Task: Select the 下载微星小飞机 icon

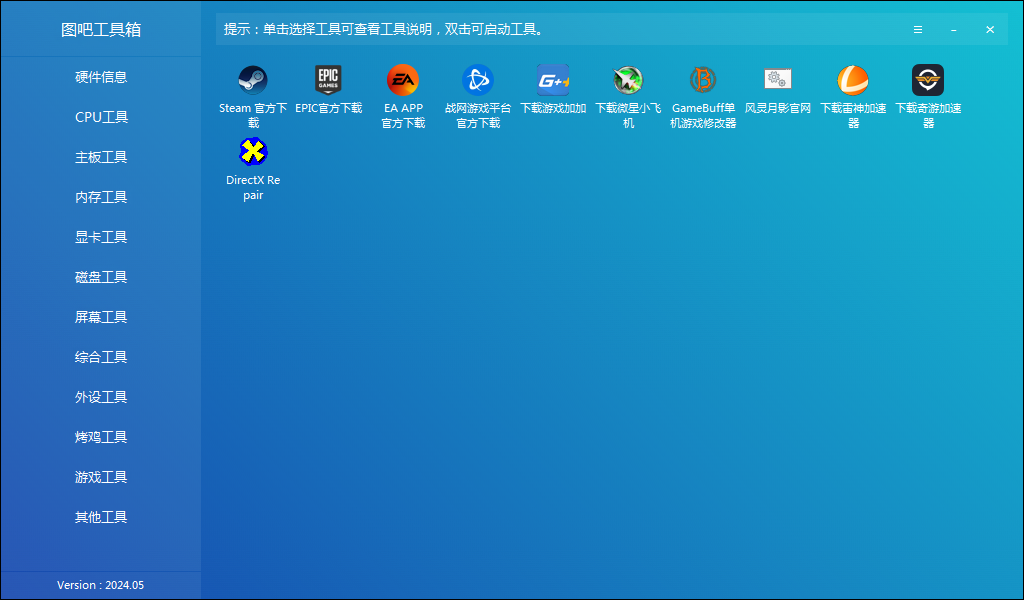Action: [628, 80]
